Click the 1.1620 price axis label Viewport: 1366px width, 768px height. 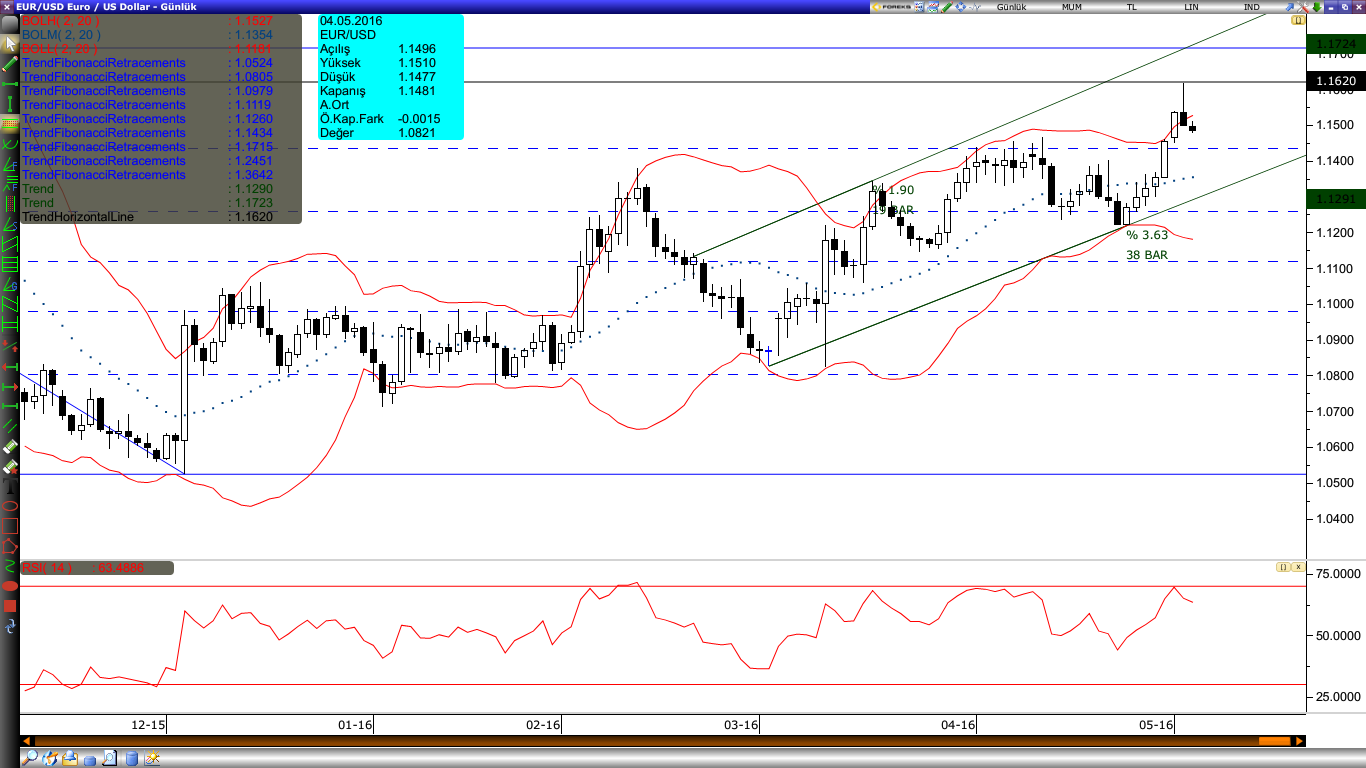[x=1336, y=81]
